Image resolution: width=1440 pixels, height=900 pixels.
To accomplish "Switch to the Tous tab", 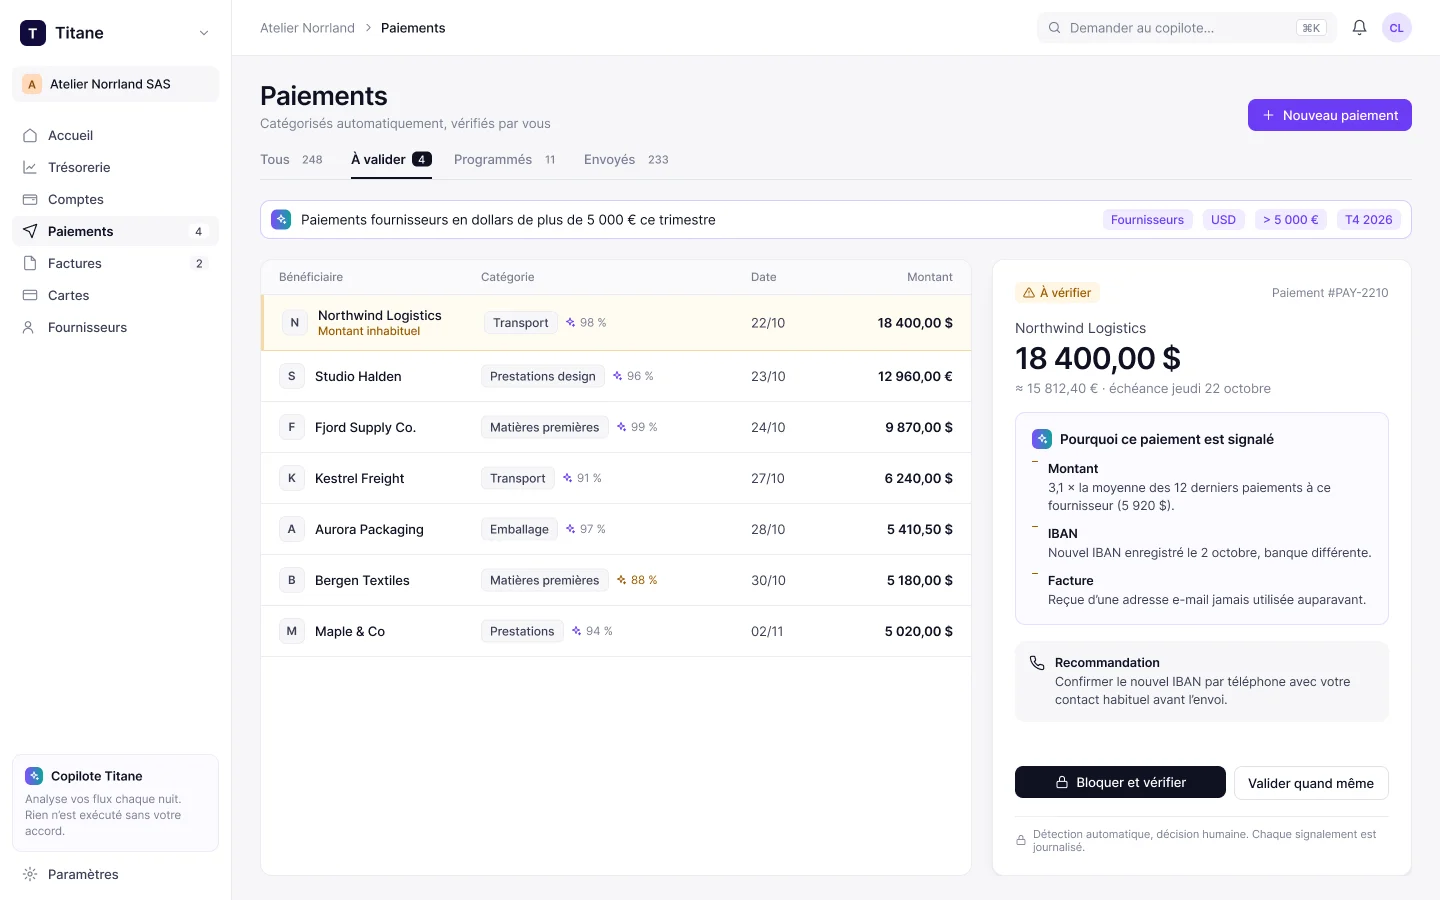I will 291,160.
